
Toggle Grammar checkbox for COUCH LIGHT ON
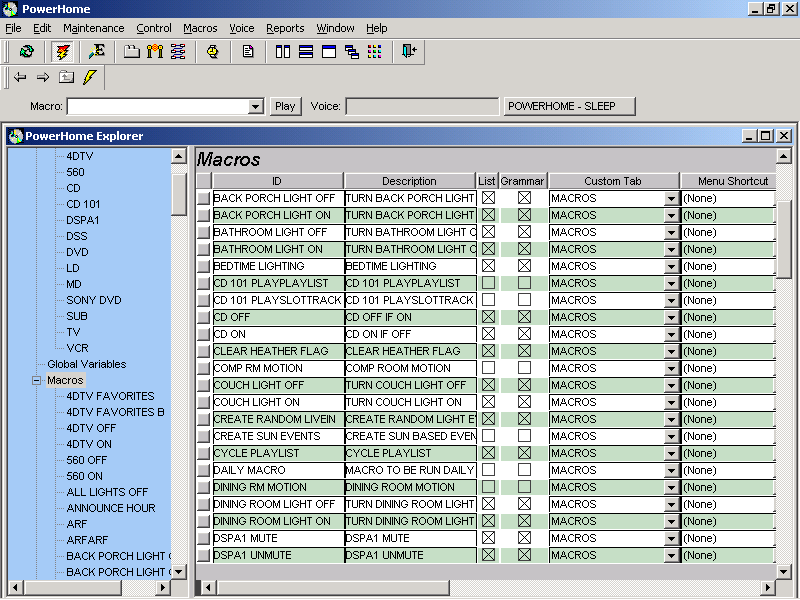[x=524, y=402]
